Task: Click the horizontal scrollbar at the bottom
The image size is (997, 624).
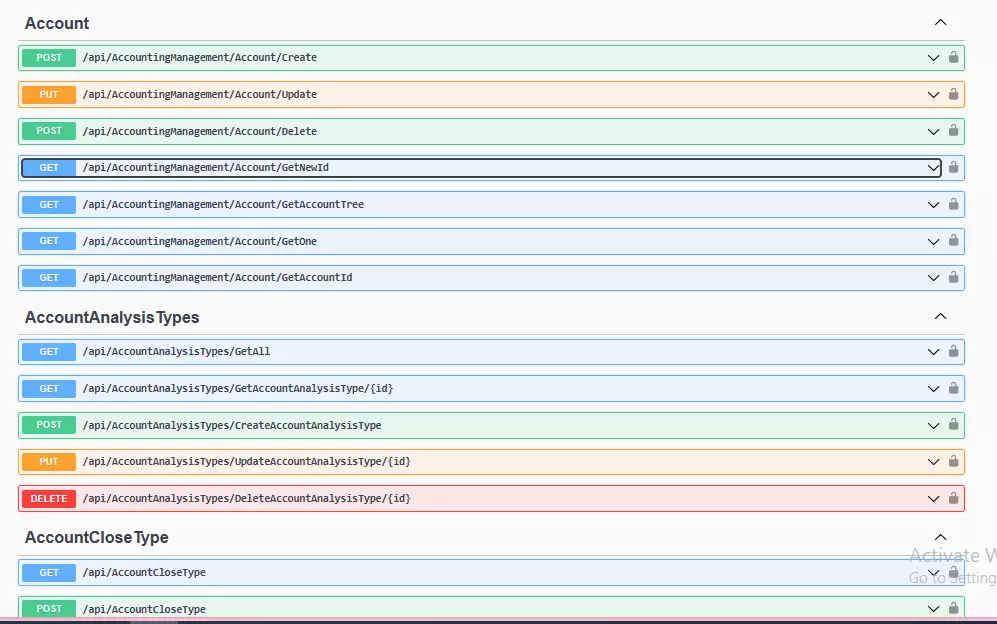Action: coord(155,620)
